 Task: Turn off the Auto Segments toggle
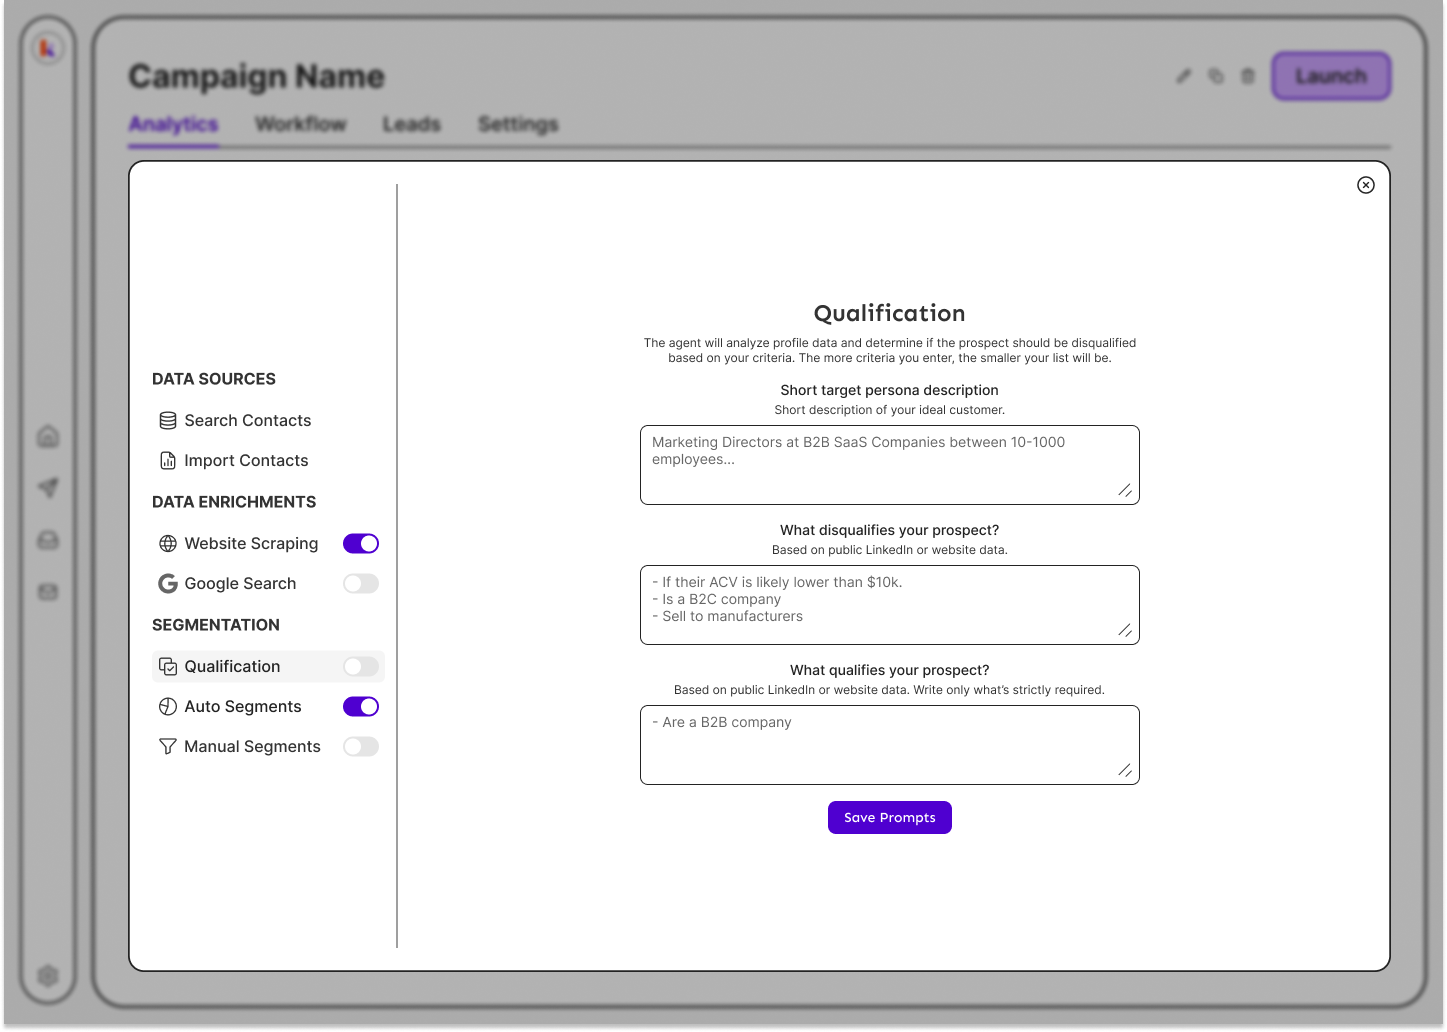(x=361, y=707)
